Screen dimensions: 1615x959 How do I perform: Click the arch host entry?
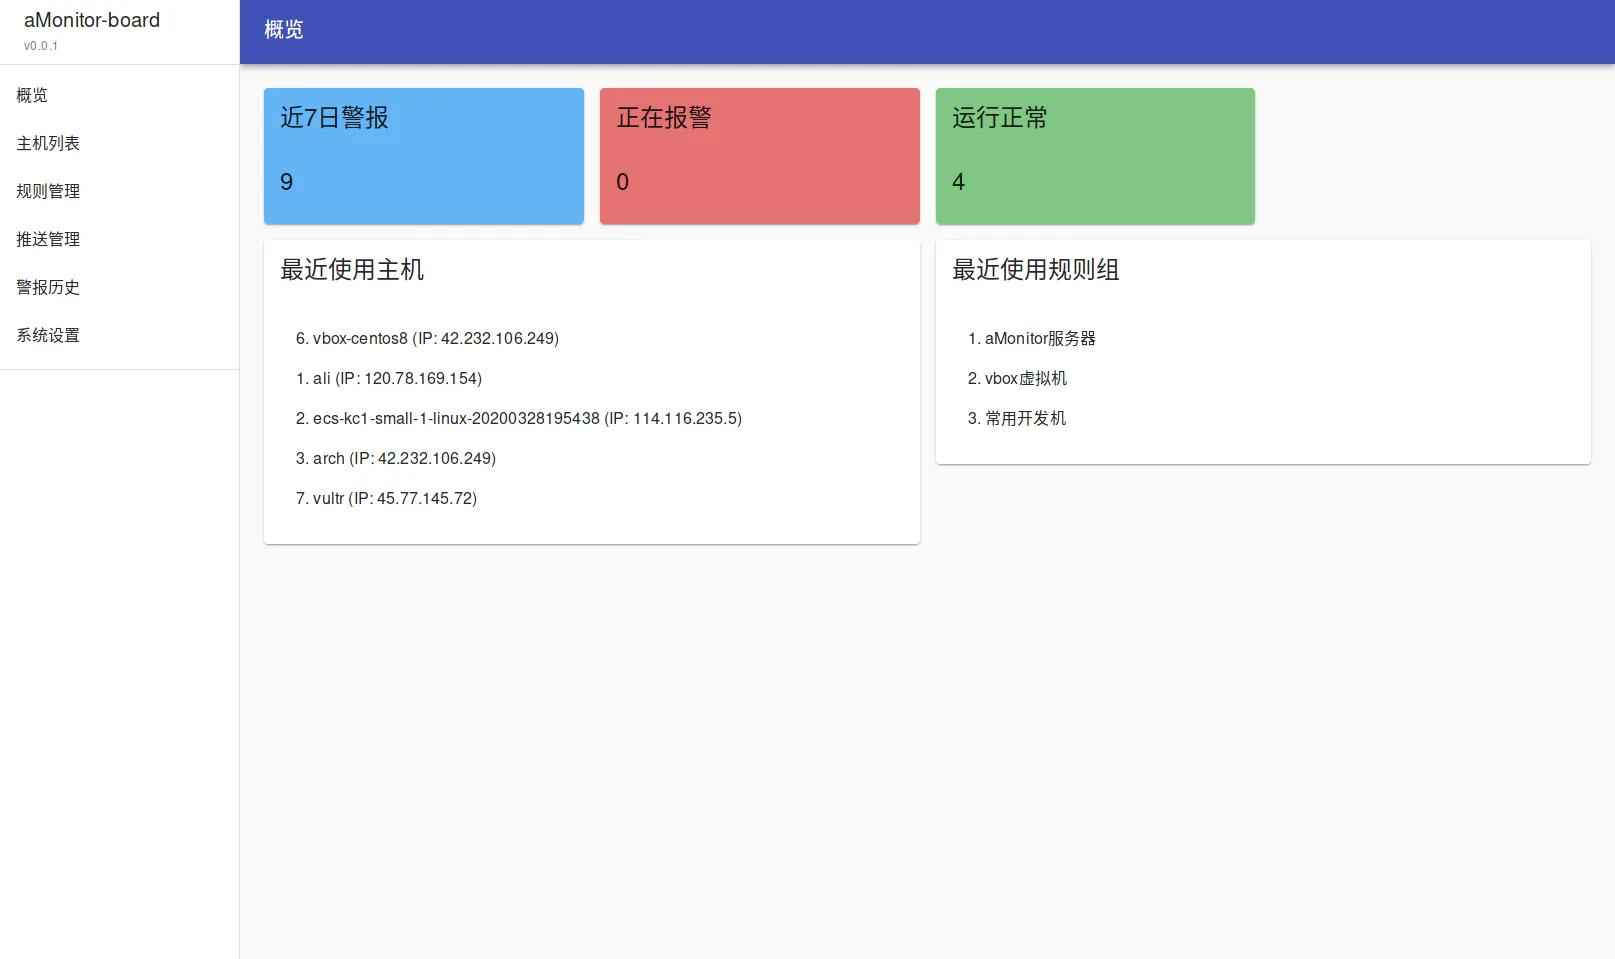(x=396, y=459)
